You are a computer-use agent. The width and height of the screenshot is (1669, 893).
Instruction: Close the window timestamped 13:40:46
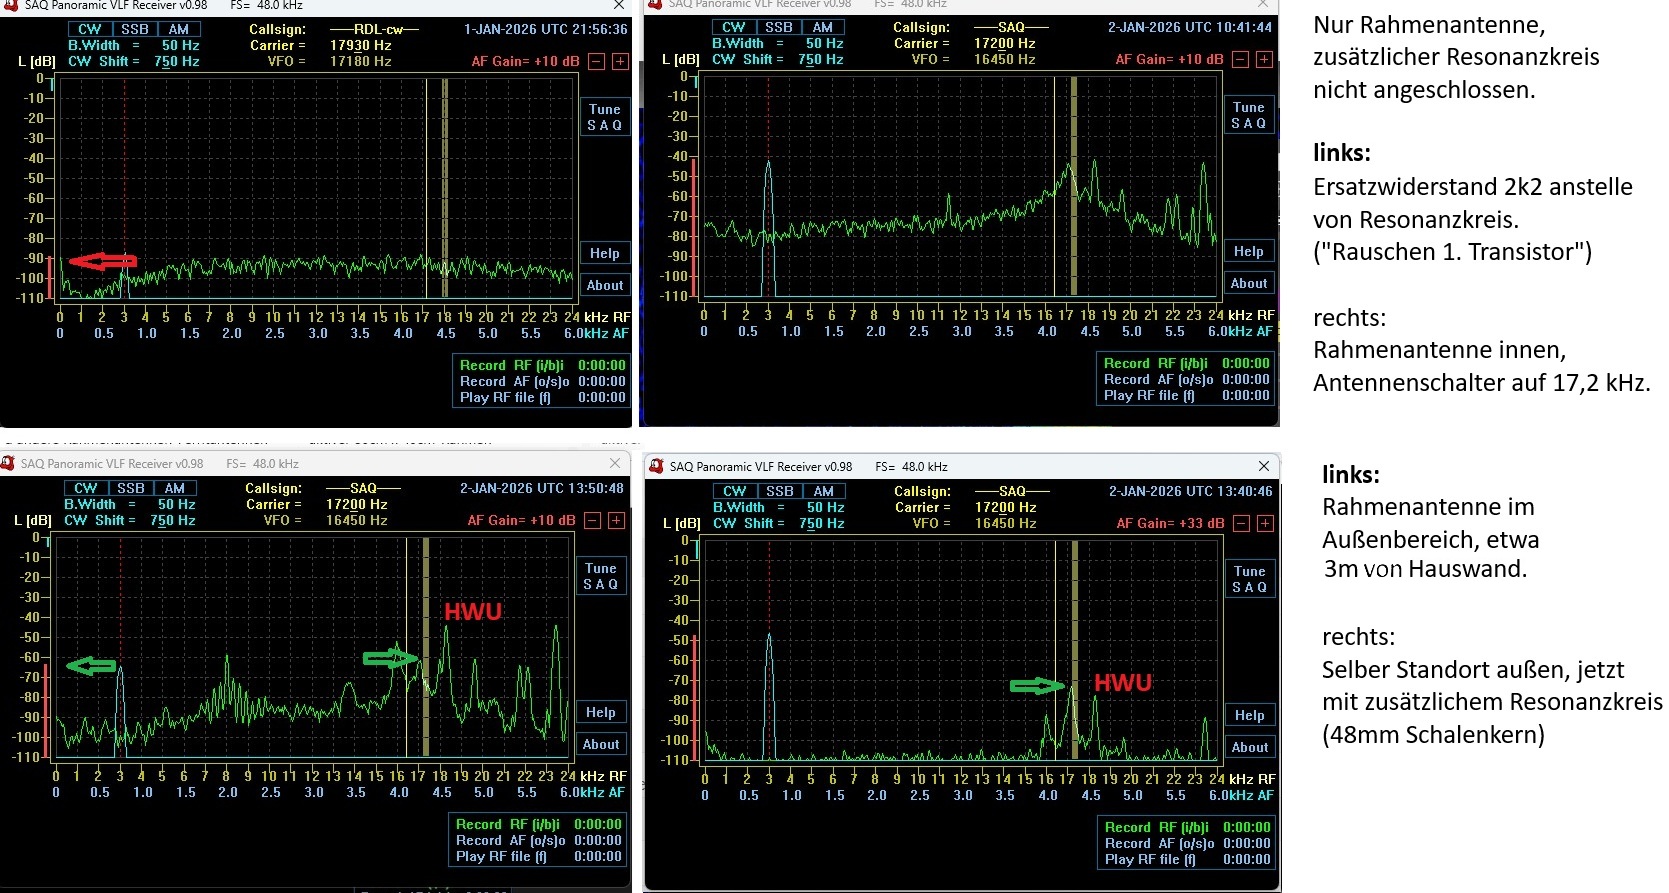[x=1264, y=467]
